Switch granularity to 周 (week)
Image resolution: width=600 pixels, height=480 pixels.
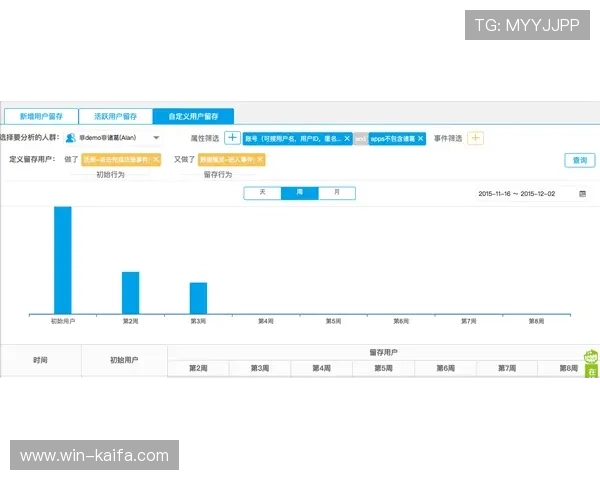pyautogui.click(x=300, y=193)
